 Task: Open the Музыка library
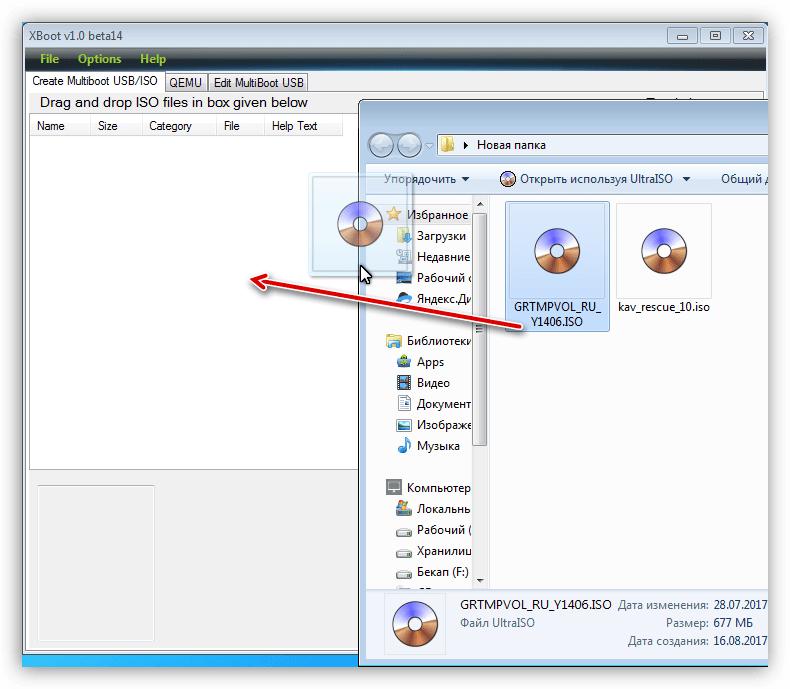coord(438,446)
